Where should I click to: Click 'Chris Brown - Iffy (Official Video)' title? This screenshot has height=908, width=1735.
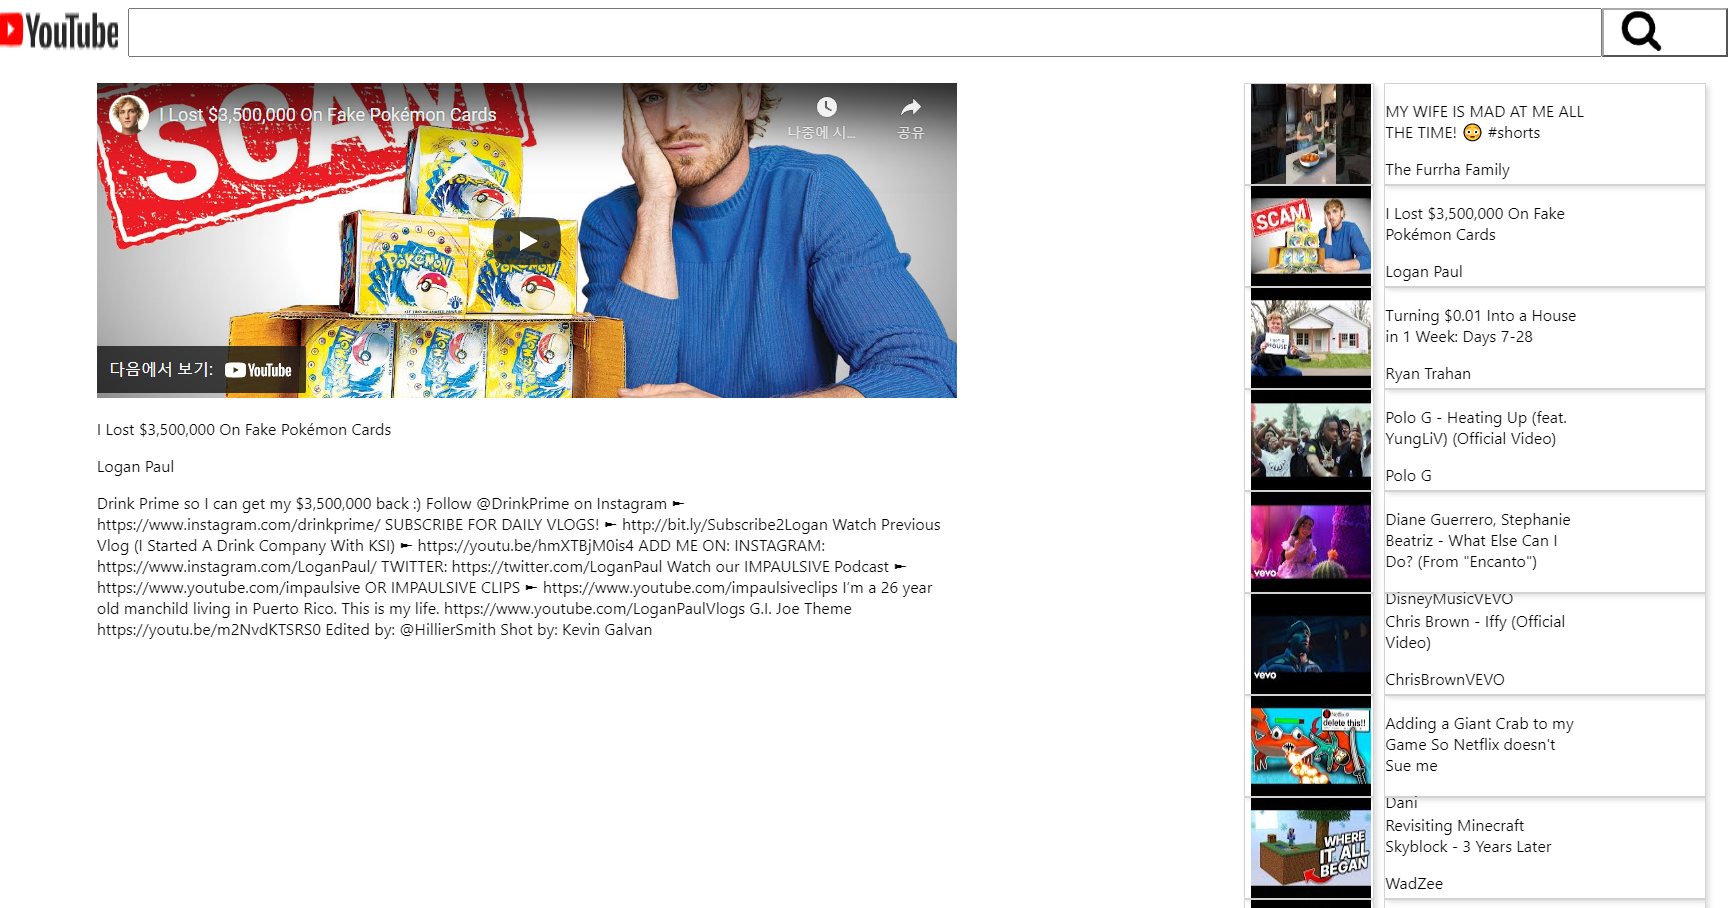[x=1475, y=632]
